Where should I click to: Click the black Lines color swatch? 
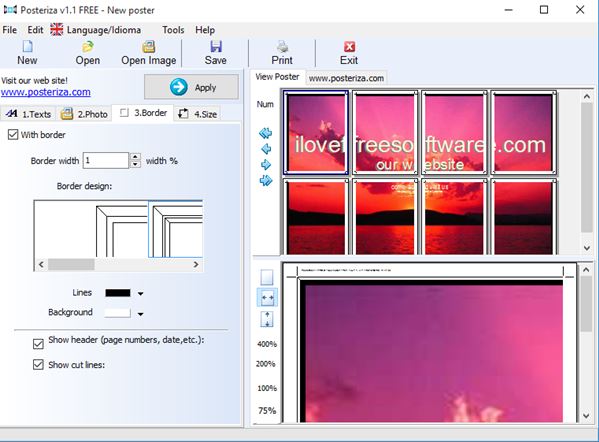[x=118, y=293]
